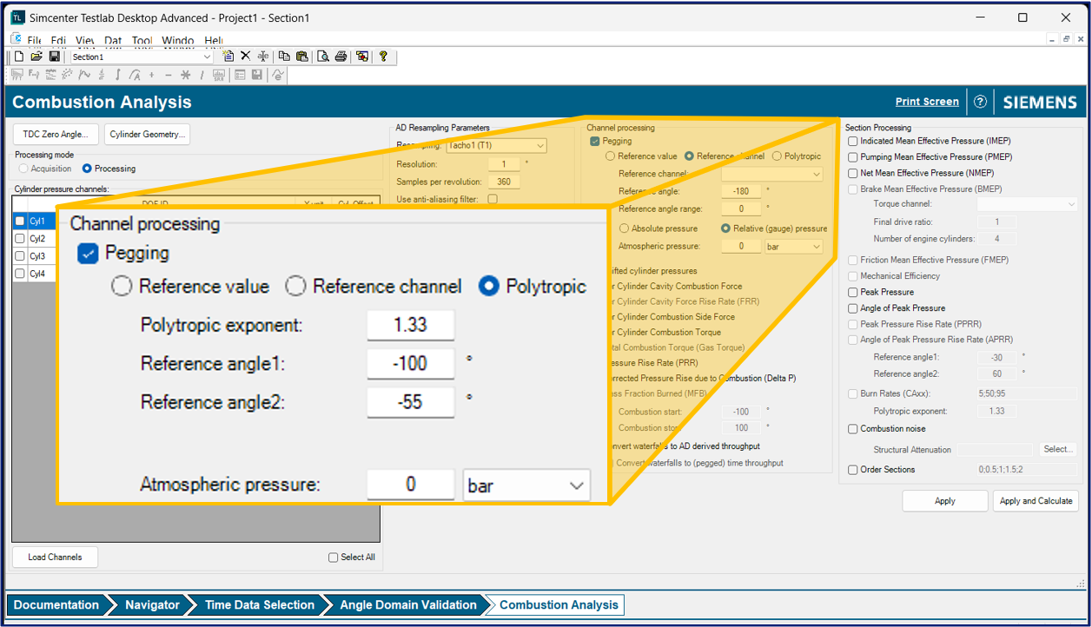The height and width of the screenshot is (627, 1091).
Task: Click the TDC Zero Angle... button
Action: 56,134
